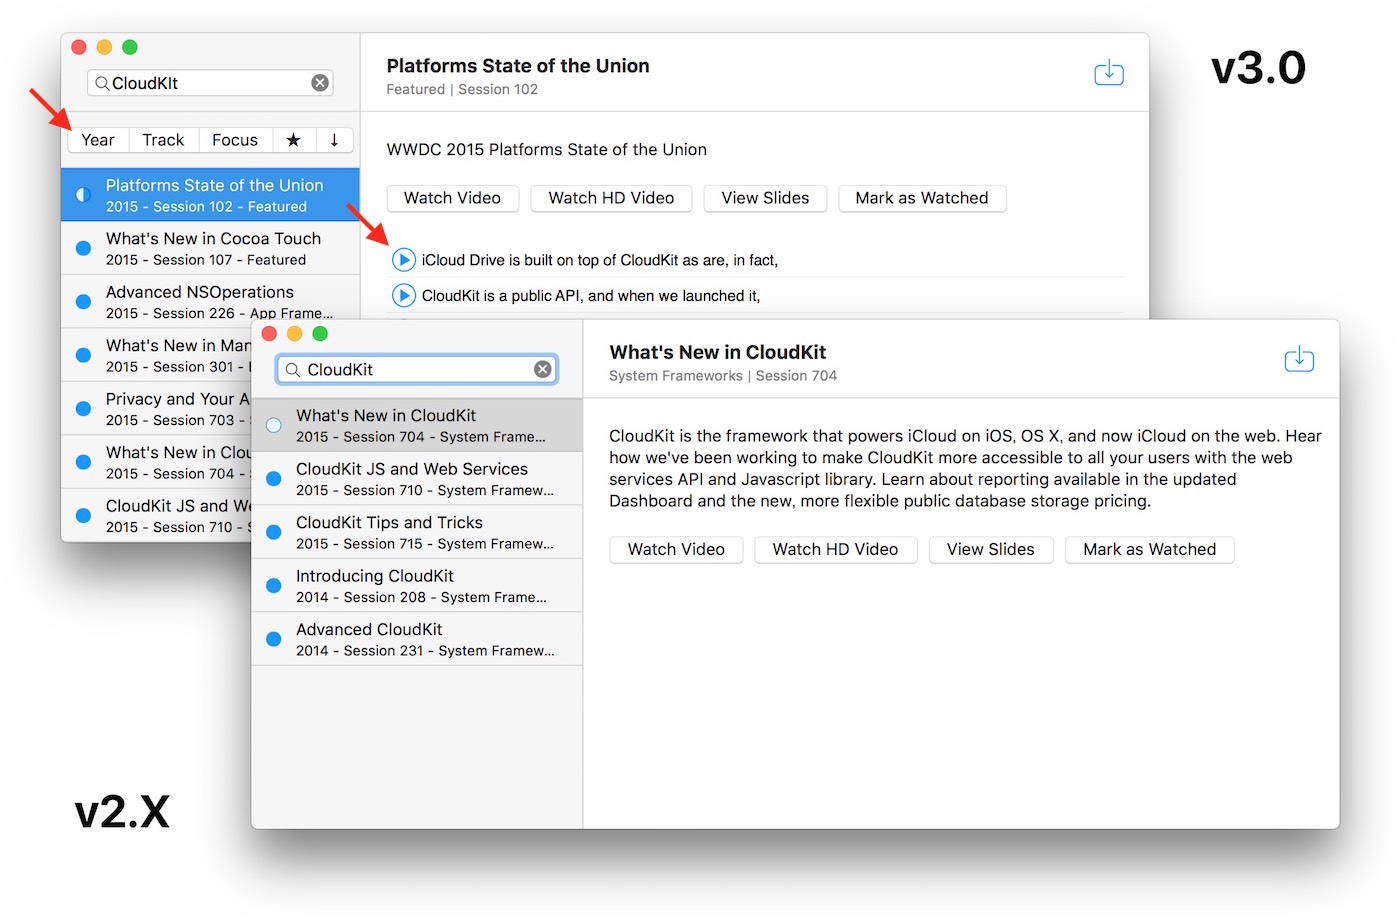
Task: Toggle the star favorites filter
Action: [293, 140]
